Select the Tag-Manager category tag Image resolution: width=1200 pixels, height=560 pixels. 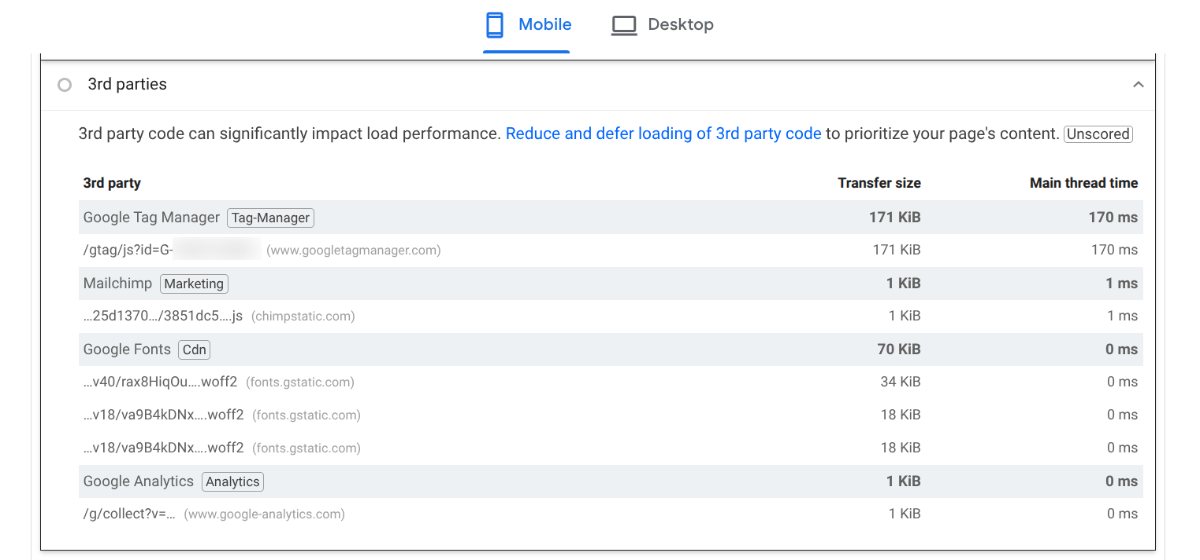pos(271,217)
